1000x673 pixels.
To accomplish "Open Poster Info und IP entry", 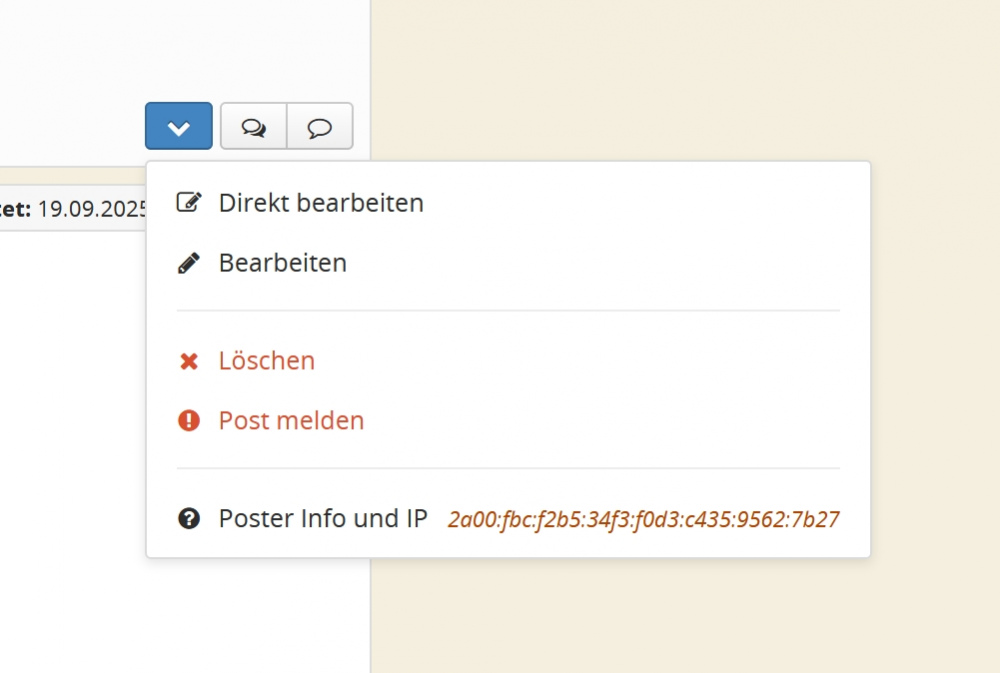I will (x=323, y=519).
